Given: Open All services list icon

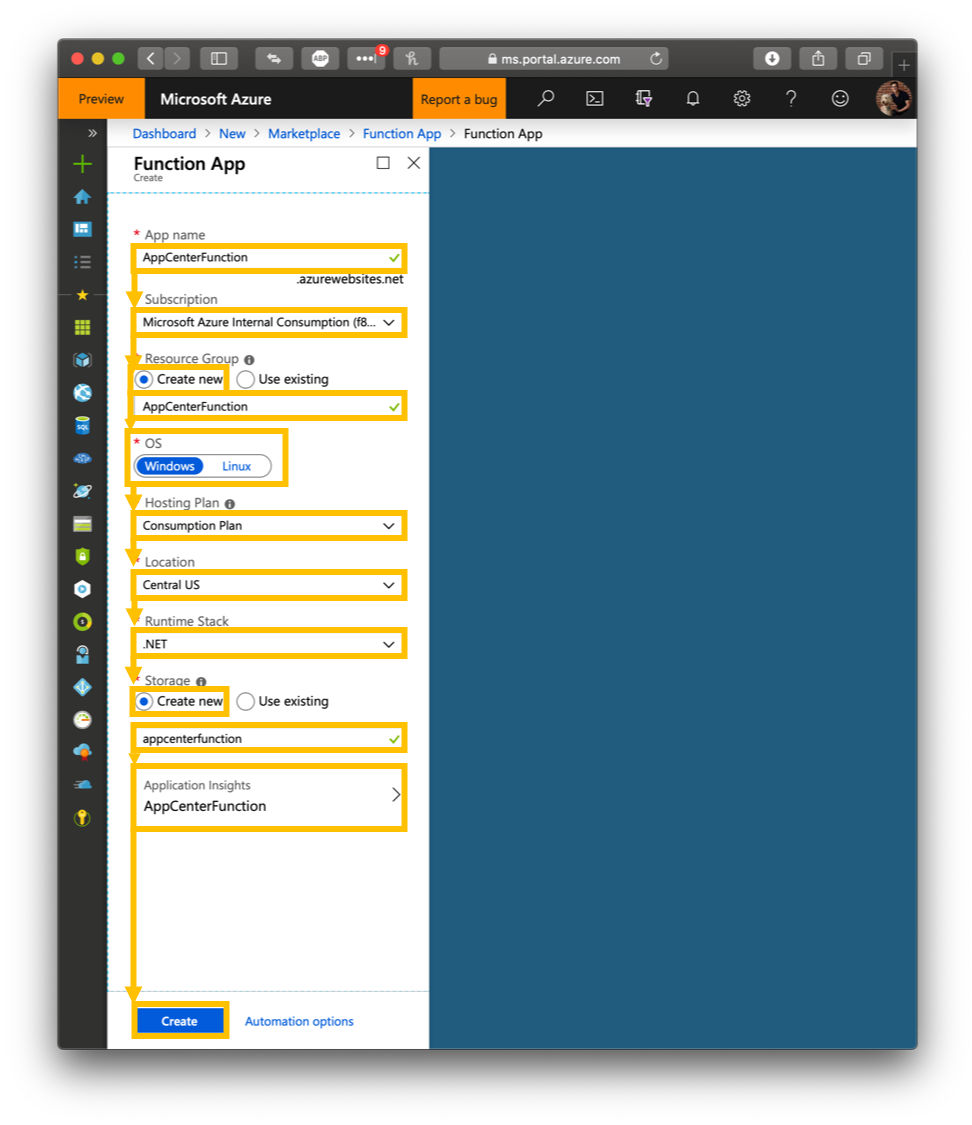Looking at the screenshot, I should pyautogui.click(x=82, y=262).
